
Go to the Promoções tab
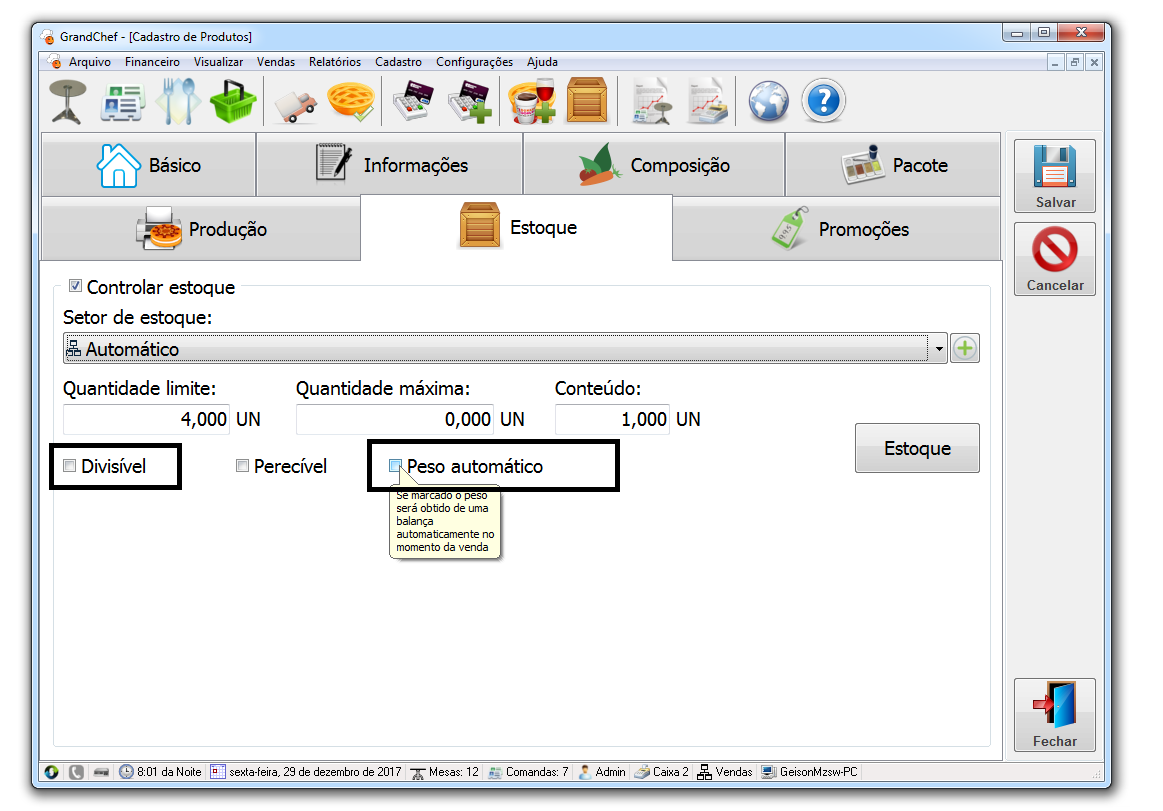(x=837, y=229)
